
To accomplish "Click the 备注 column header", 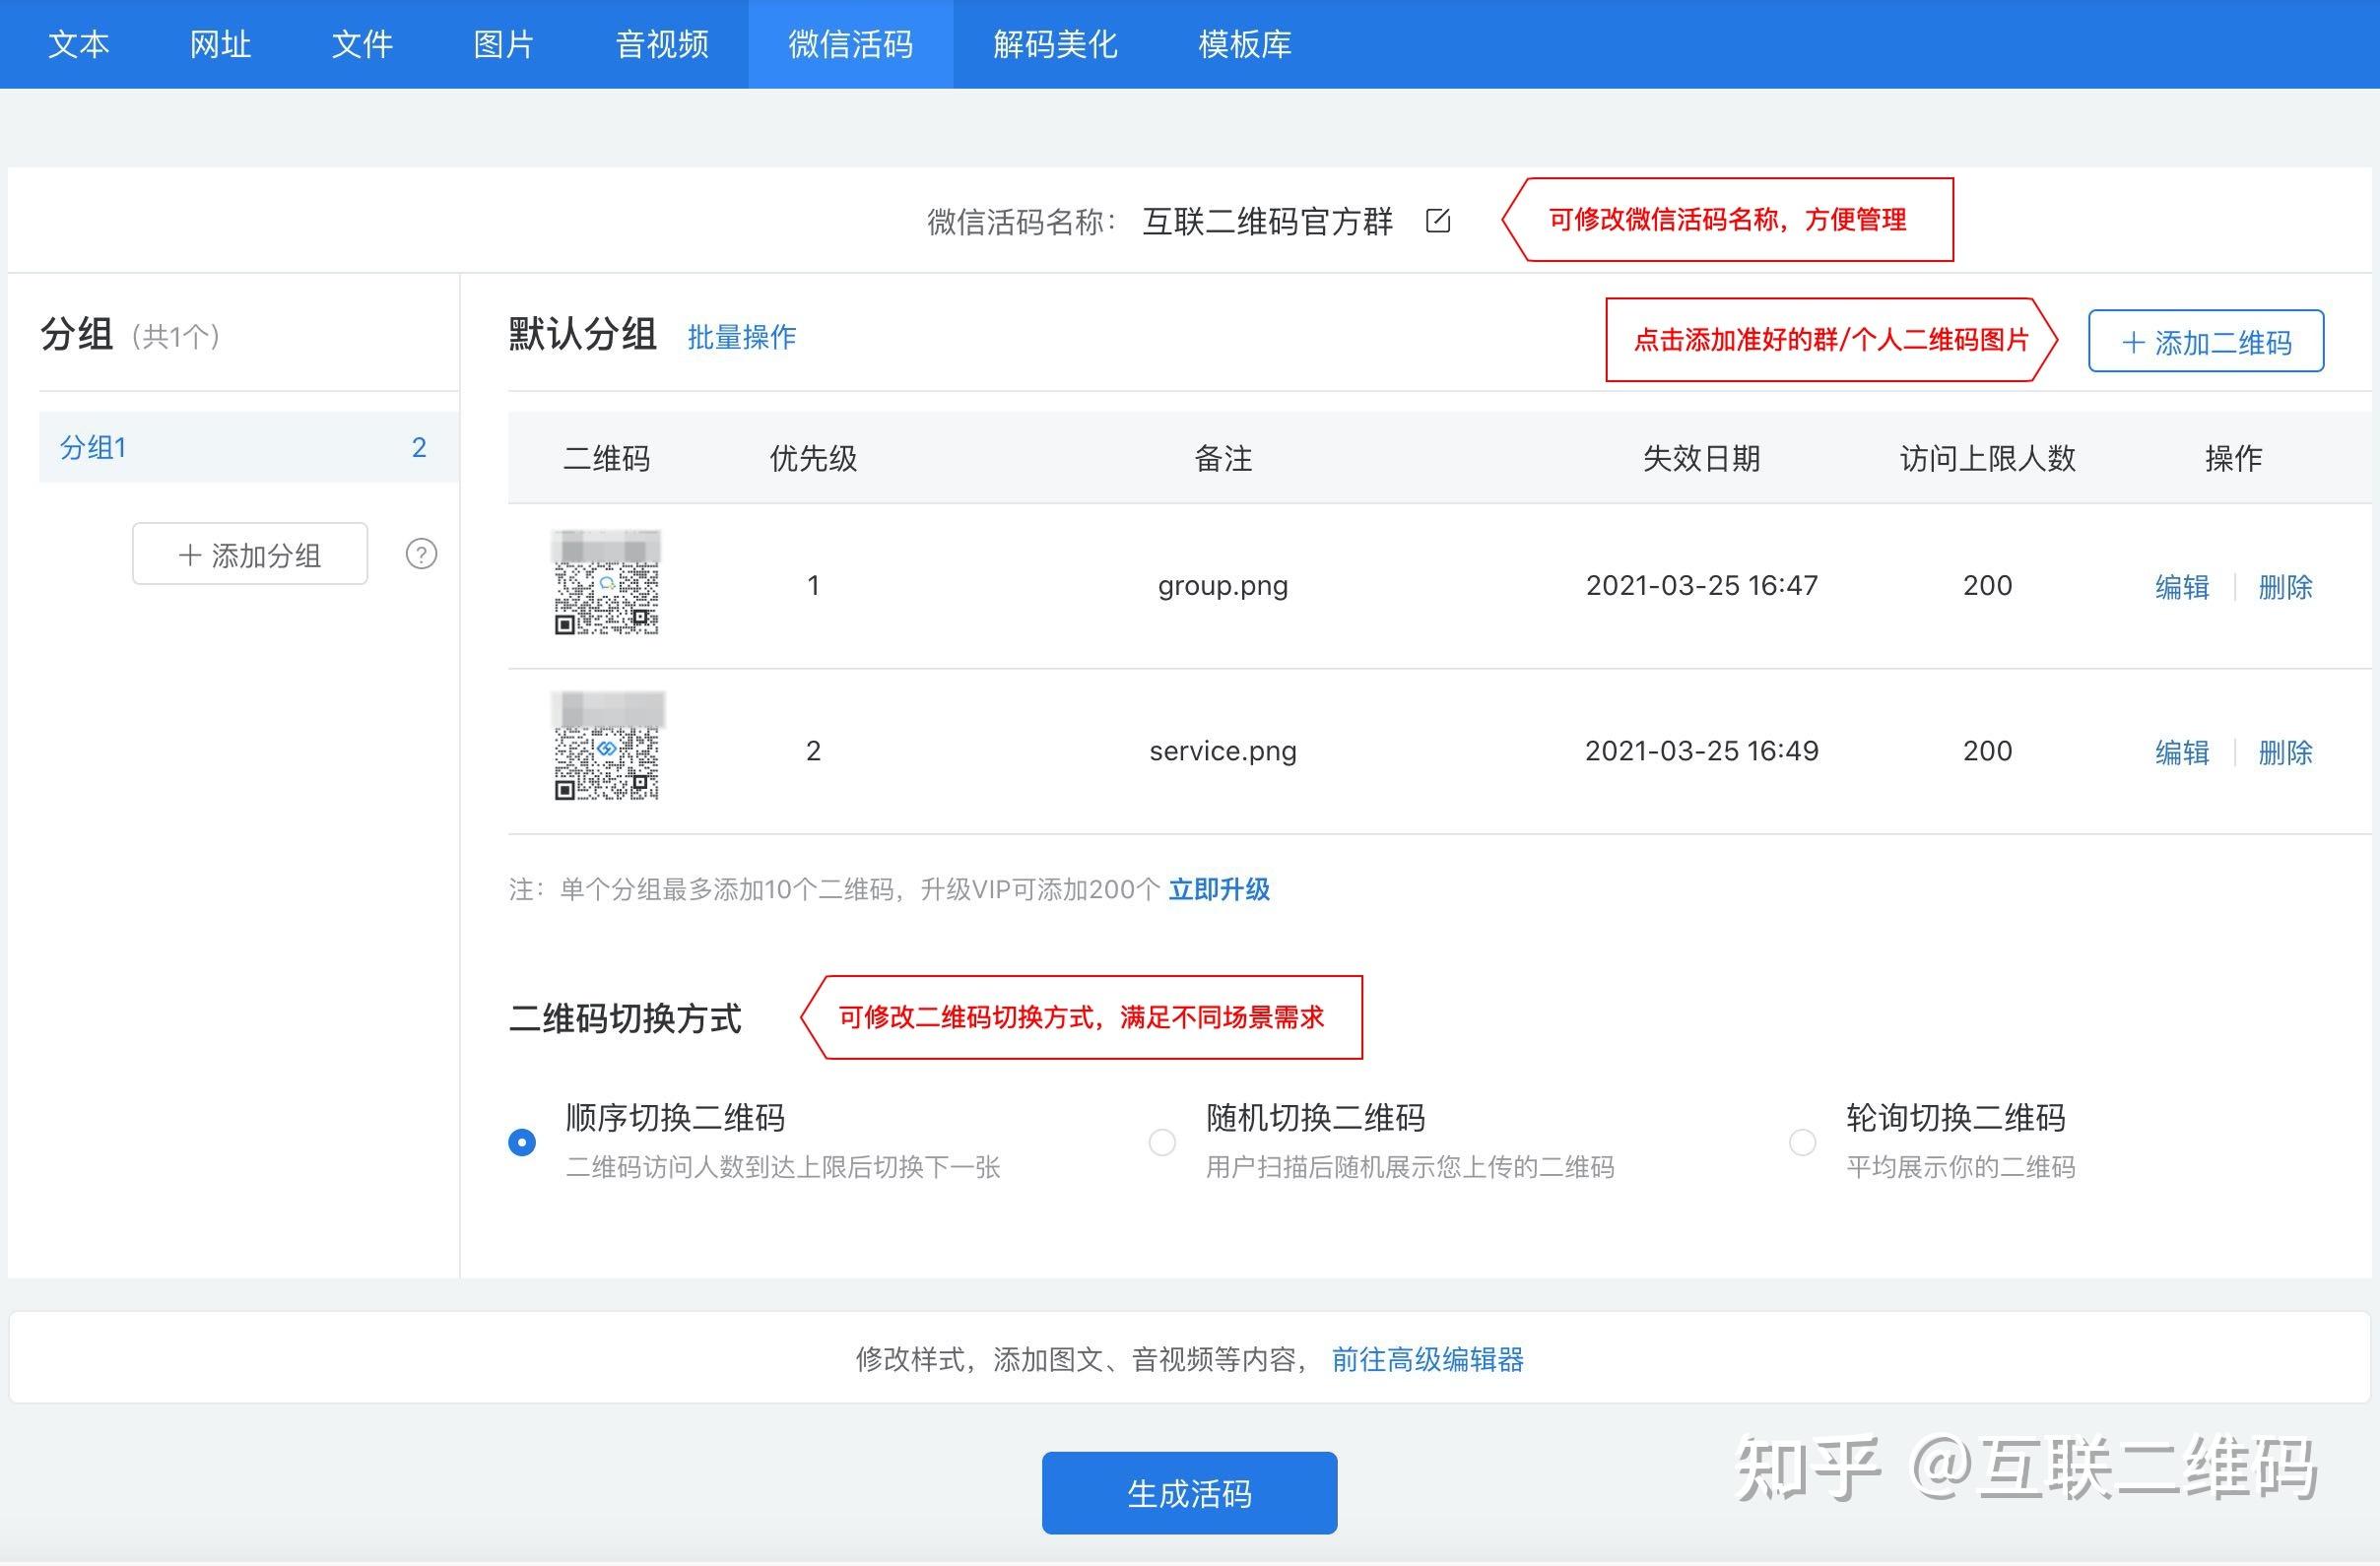I will tap(1223, 458).
